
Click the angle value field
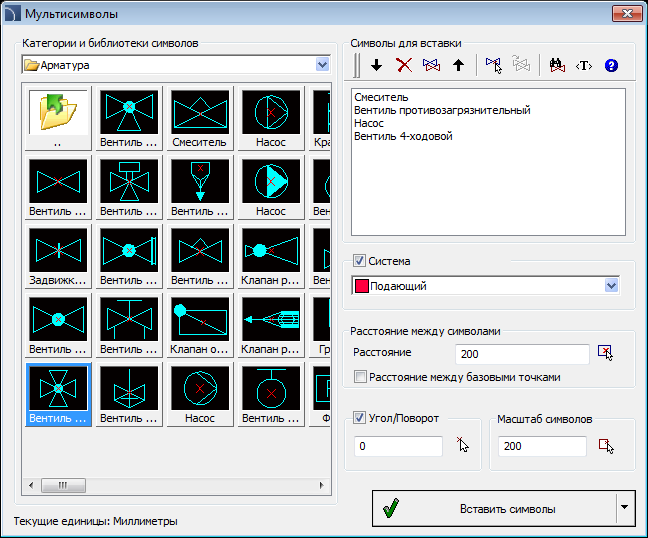[398, 446]
